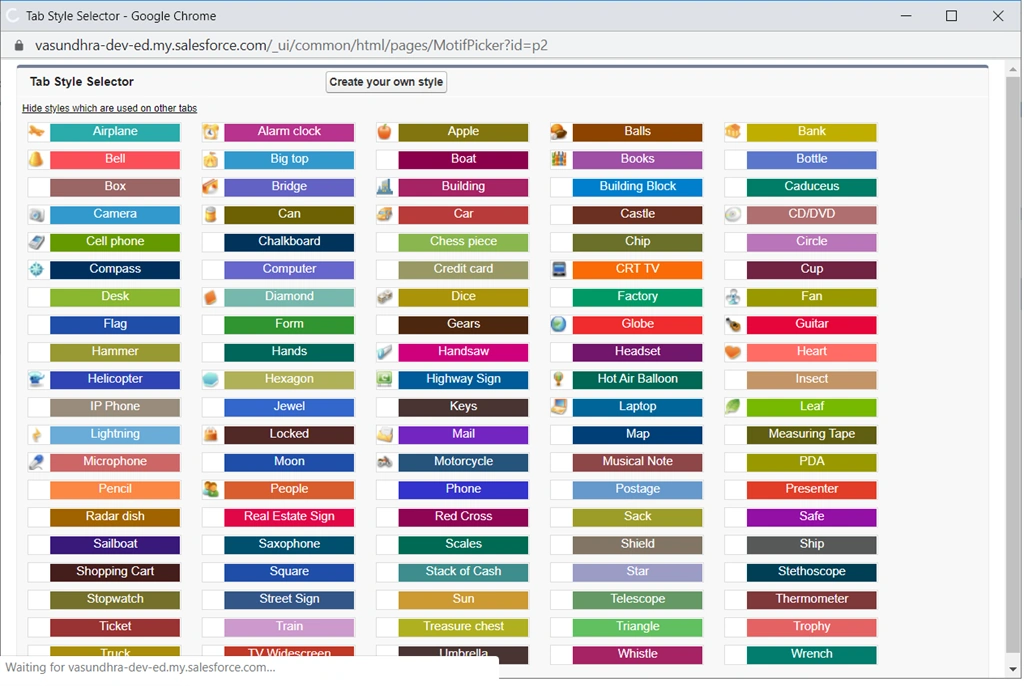Select the Chalkboard tab style
The height and width of the screenshot is (686, 1024).
point(289,242)
